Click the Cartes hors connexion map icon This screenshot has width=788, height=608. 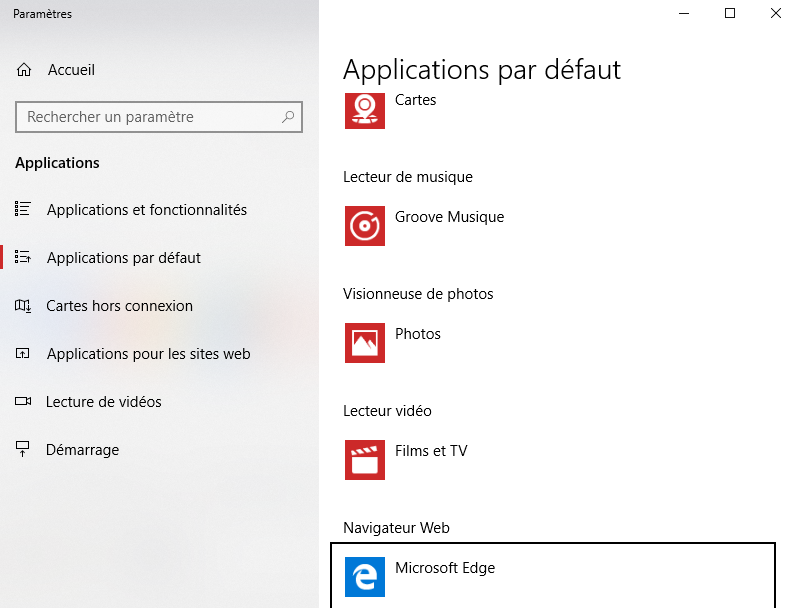pyautogui.click(x=23, y=305)
